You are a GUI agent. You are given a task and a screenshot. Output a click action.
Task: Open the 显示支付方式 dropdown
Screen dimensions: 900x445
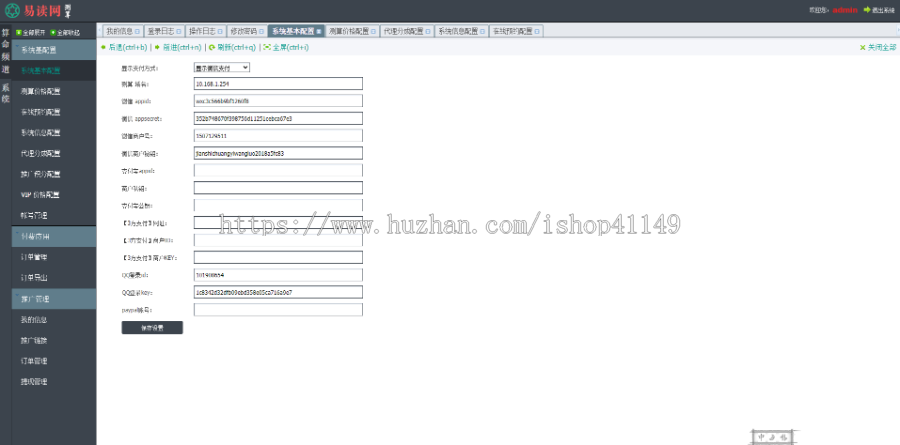pos(222,68)
